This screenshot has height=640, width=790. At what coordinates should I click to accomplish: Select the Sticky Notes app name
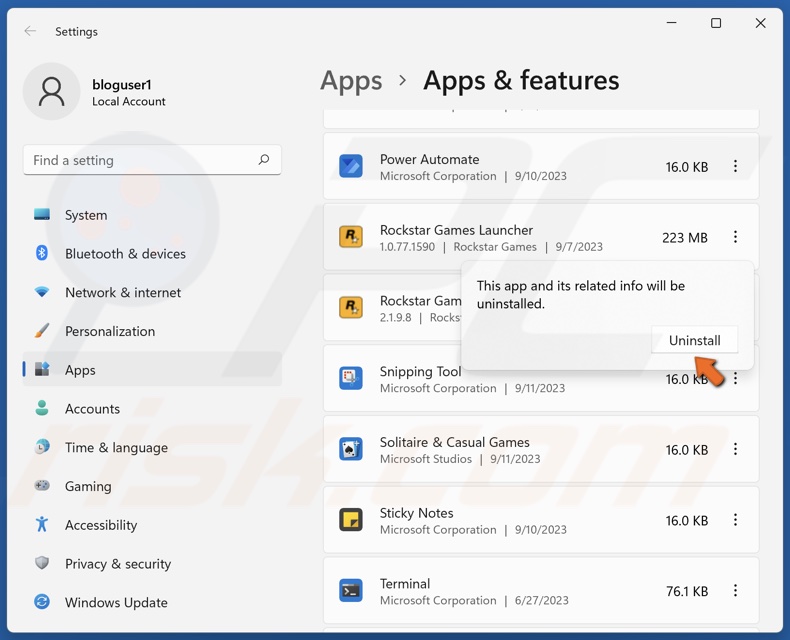tap(416, 513)
